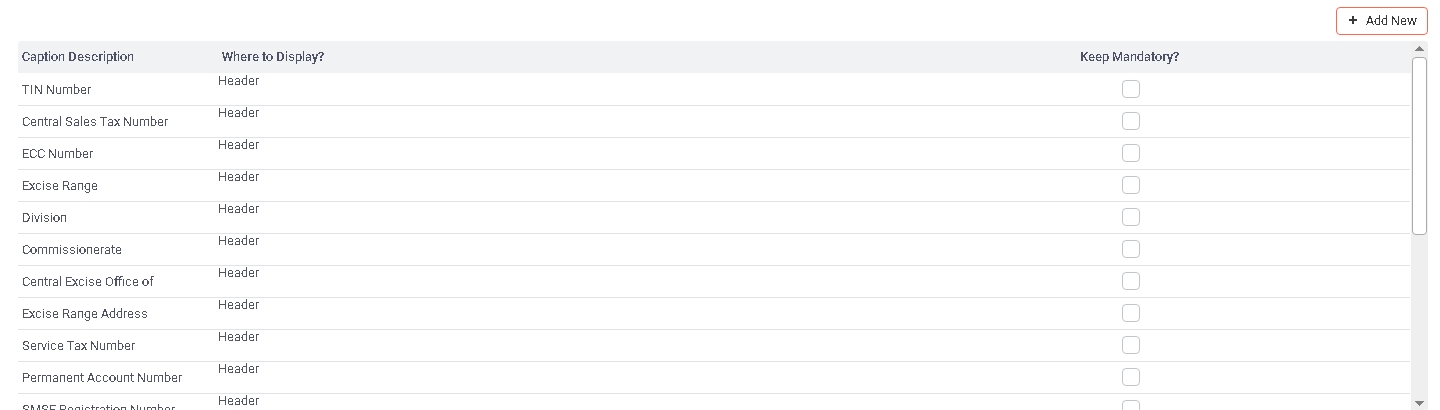Enable mandatory for Excise Range Address
Screen dimensions: 1440x410
1130,313
